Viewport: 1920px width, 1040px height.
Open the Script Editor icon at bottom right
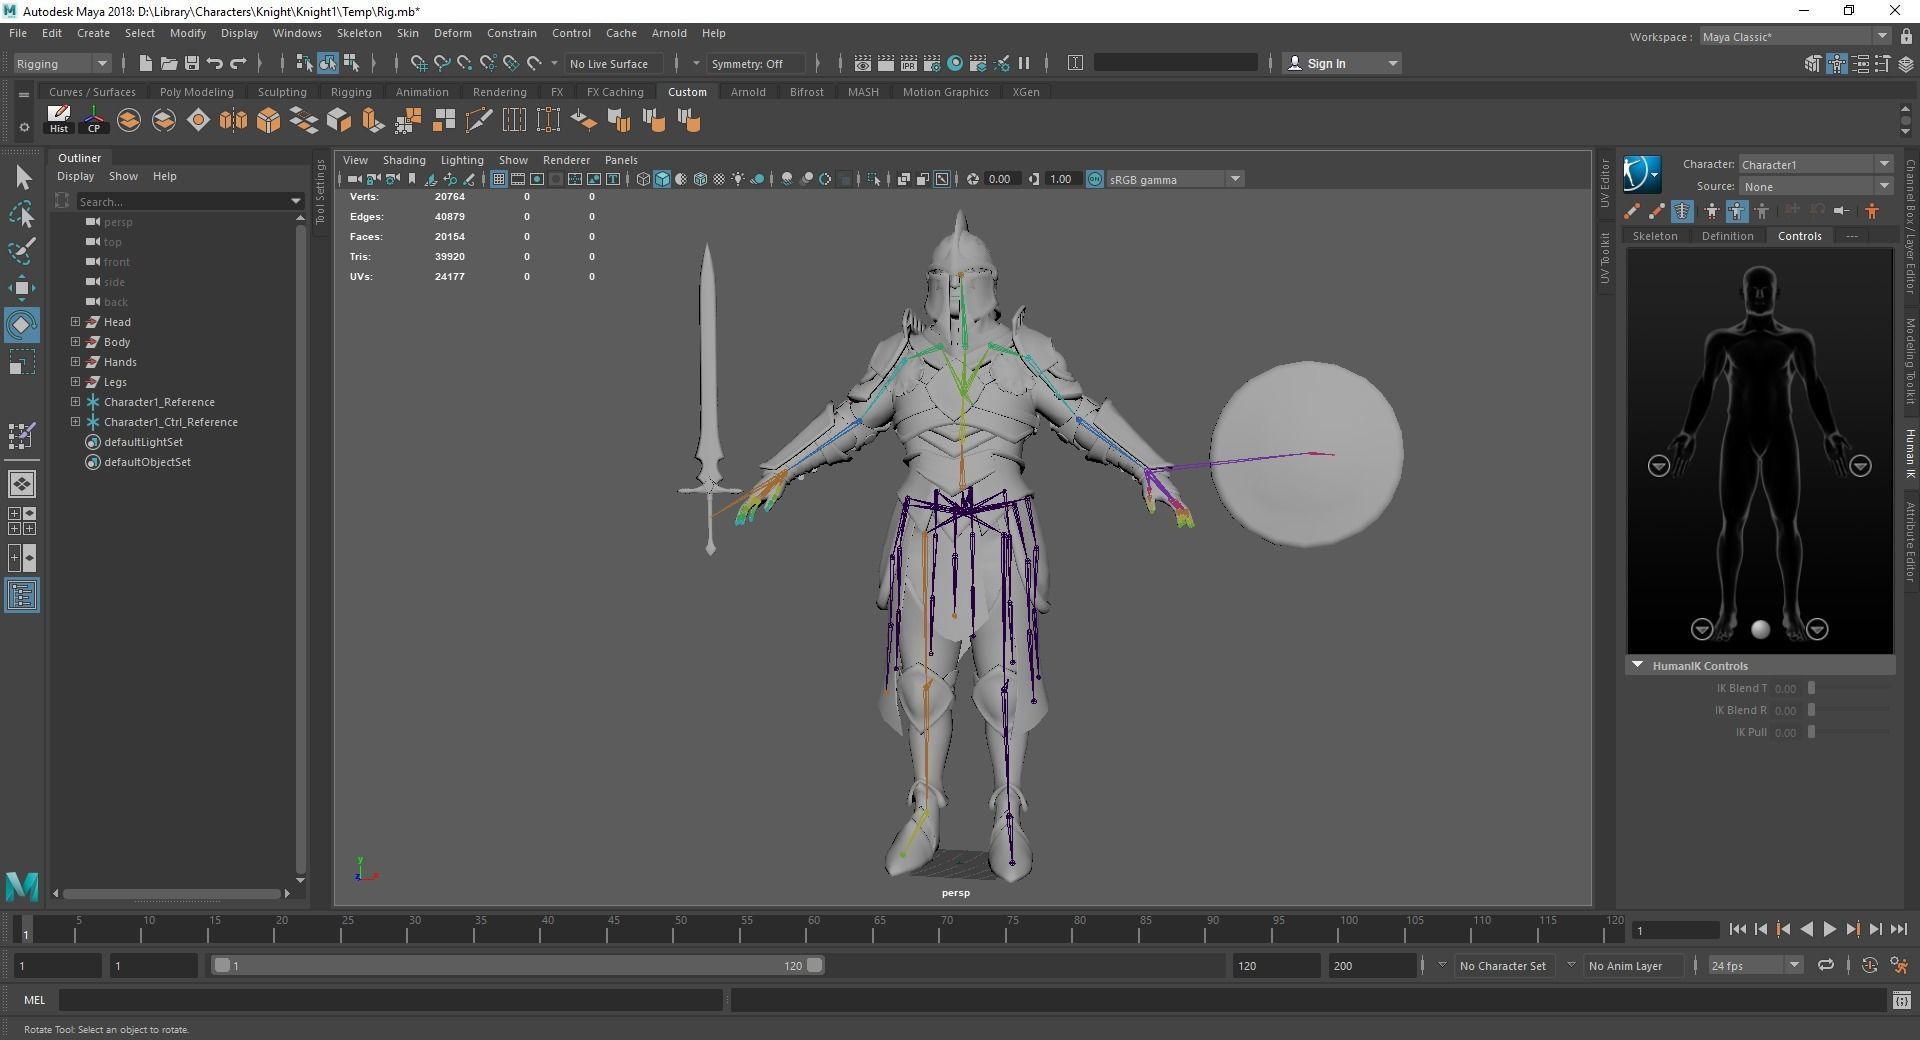coord(1901,1000)
